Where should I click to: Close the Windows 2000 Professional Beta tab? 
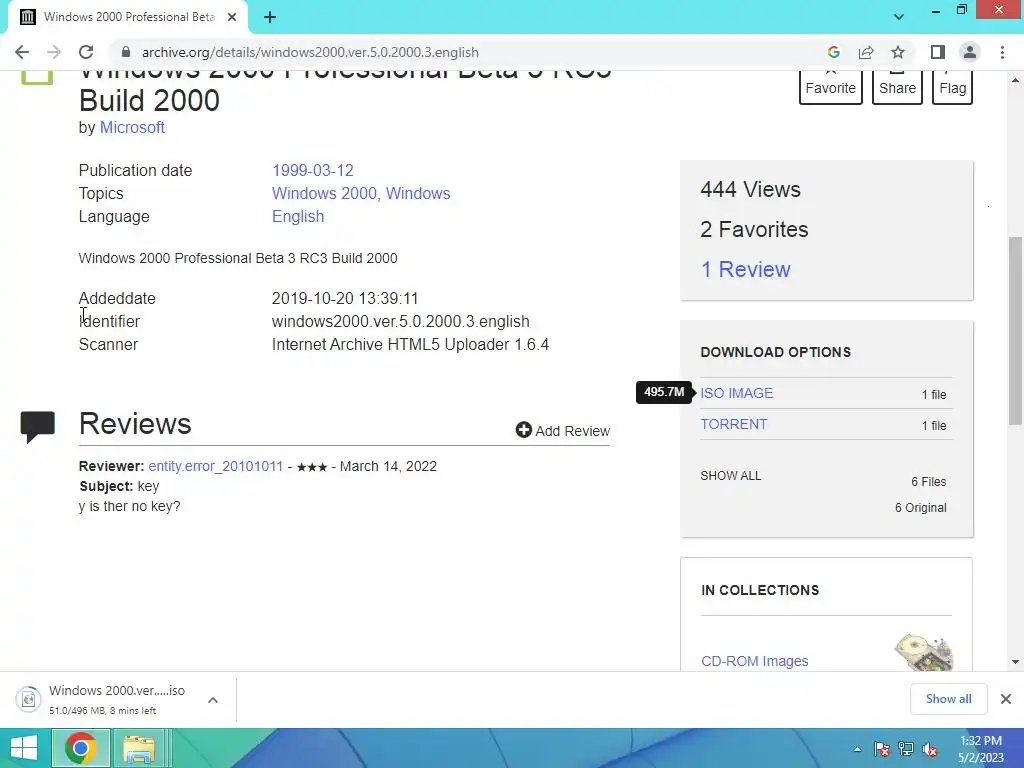[x=232, y=17]
